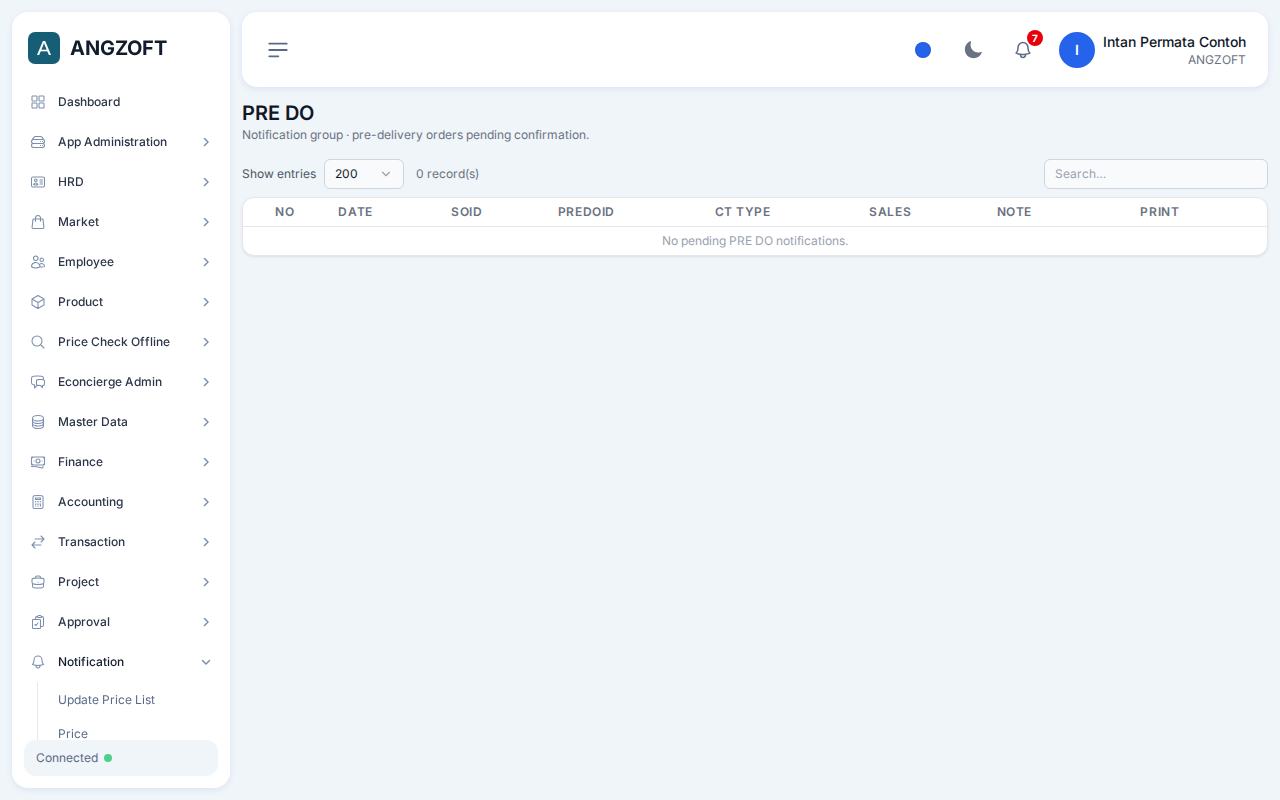Click the HRD id-card icon

pyautogui.click(x=38, y=182)
